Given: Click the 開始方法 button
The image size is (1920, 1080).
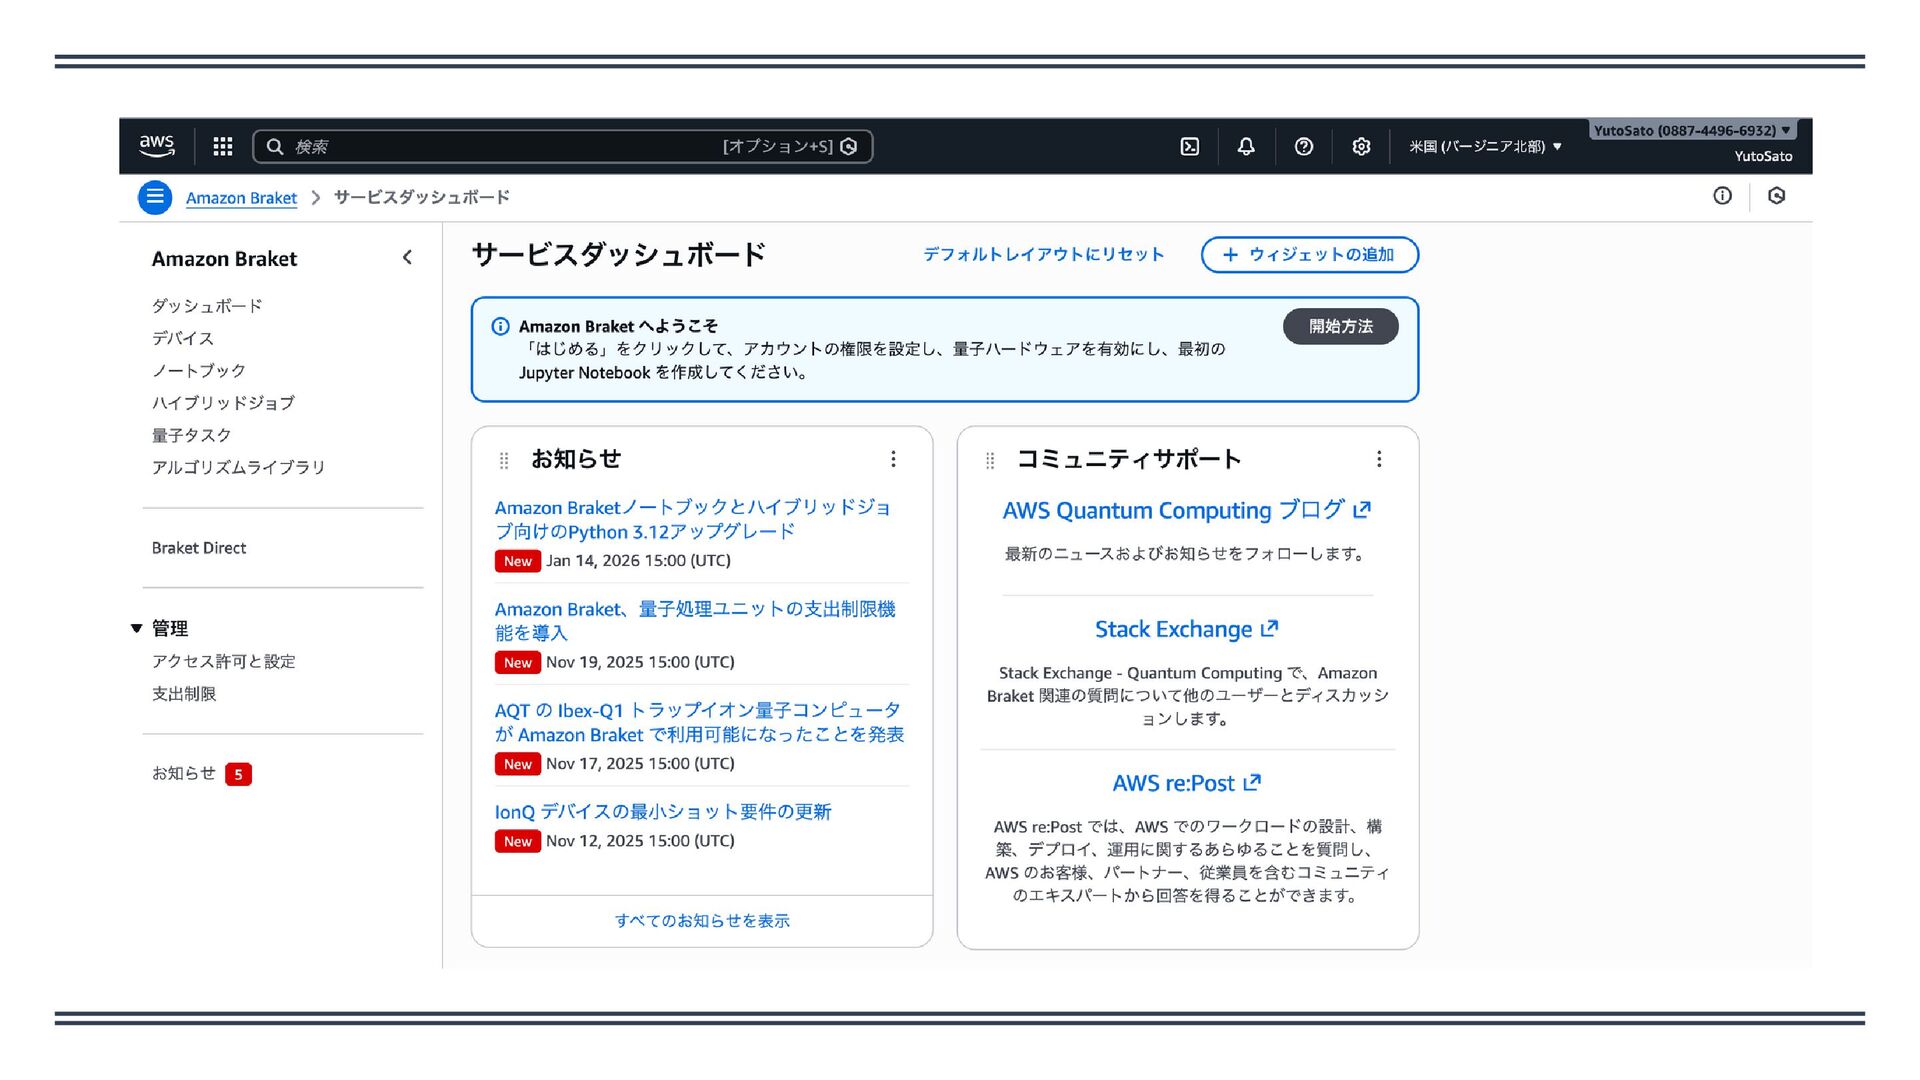Looking at the screenshot, I should (1340, 327).
